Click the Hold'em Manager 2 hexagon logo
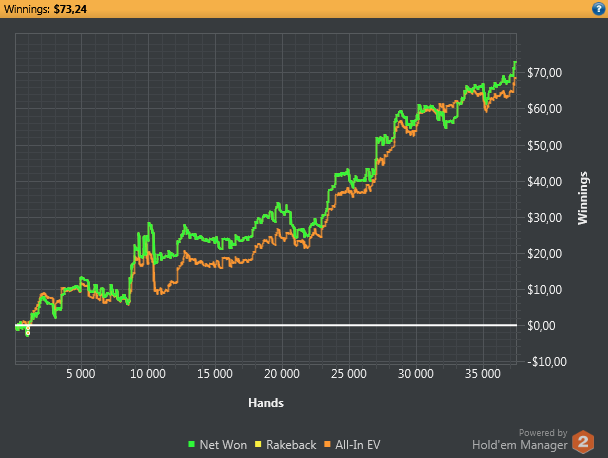 583,442
